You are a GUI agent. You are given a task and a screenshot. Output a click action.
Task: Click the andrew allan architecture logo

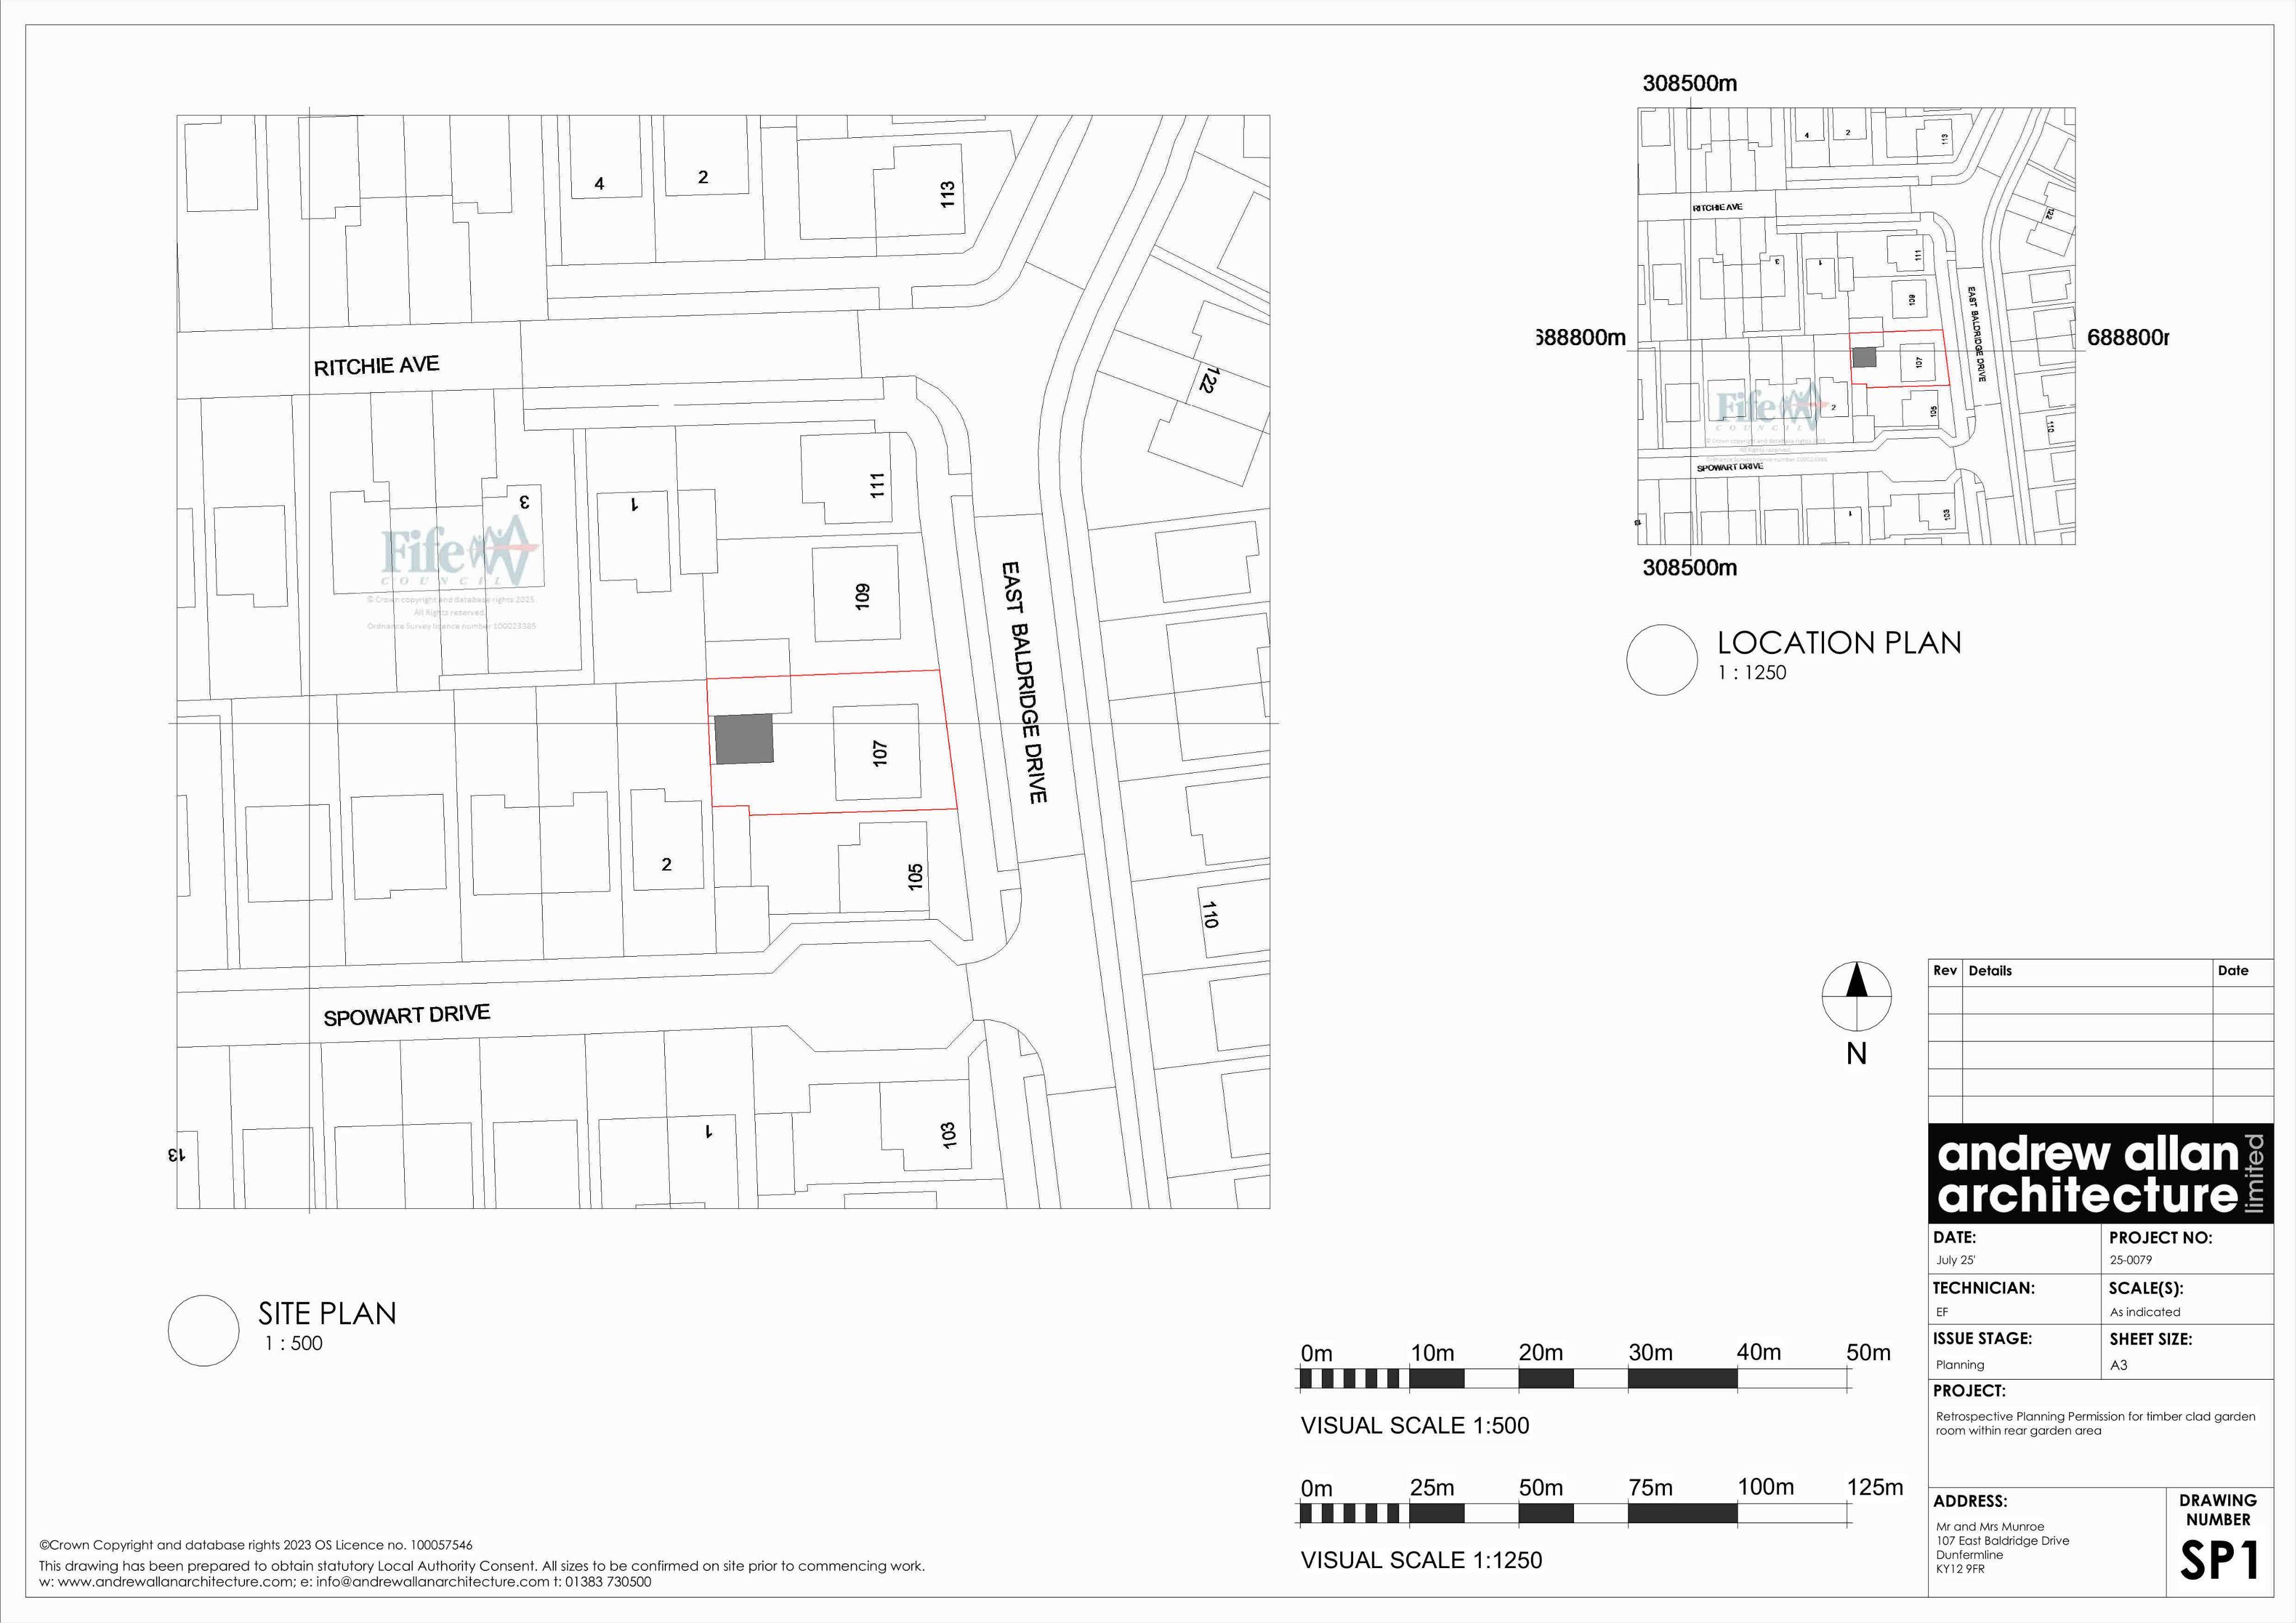pos(2100,1174)
